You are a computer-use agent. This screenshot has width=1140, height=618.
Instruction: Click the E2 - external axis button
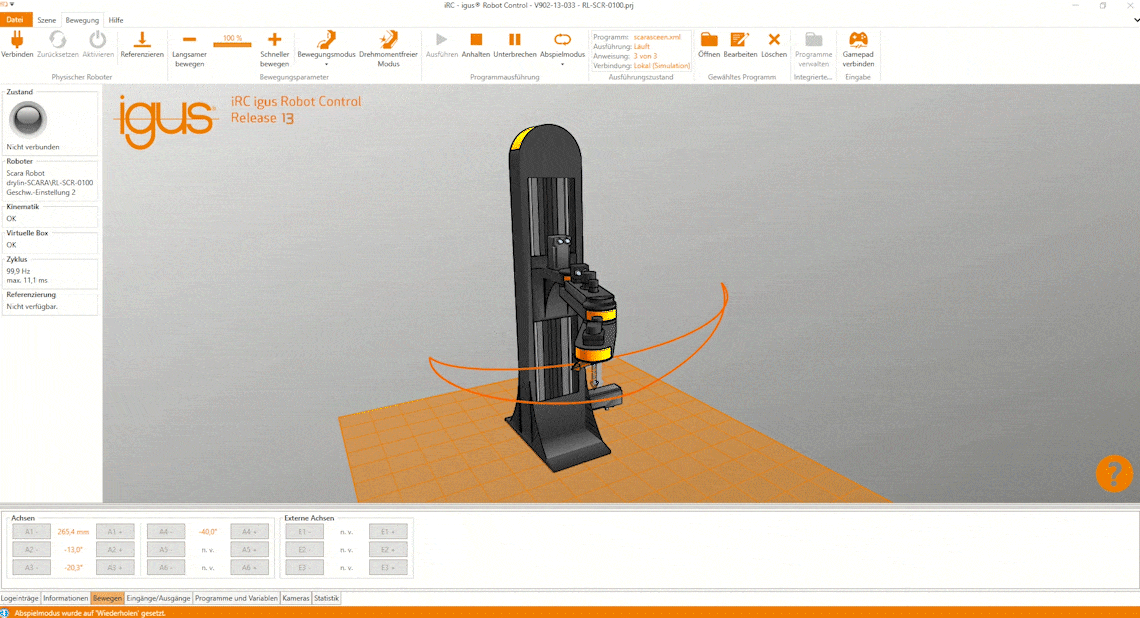305,550
